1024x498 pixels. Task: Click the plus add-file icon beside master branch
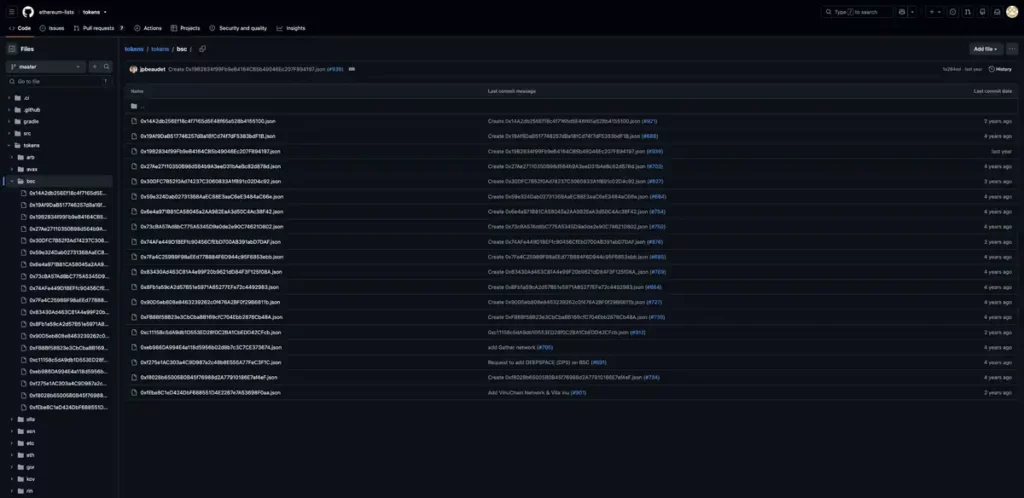tap(94, 67)
